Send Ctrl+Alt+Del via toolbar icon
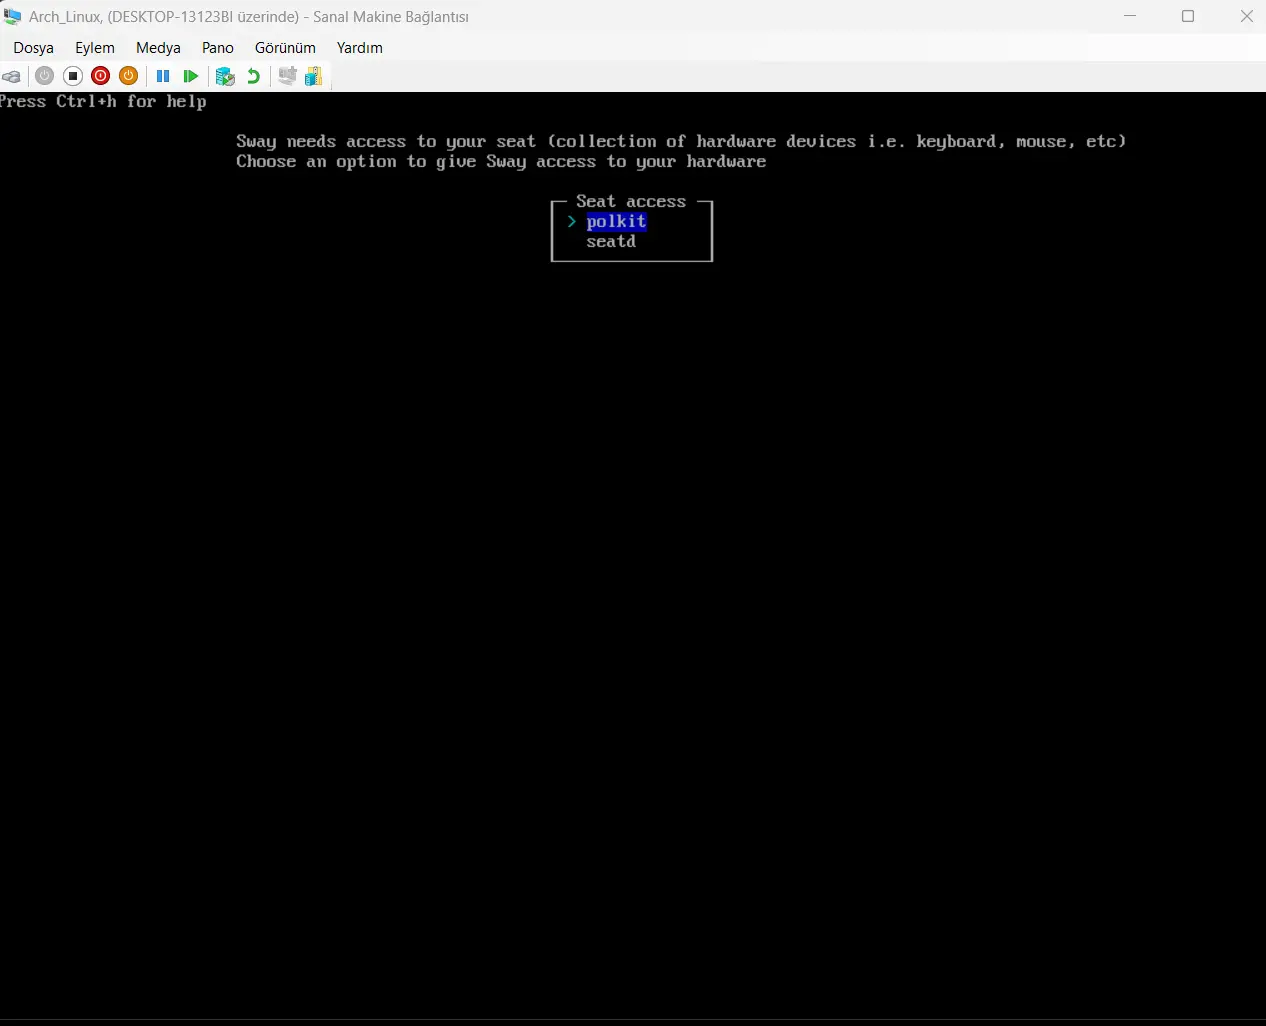 tap(12, 76)
